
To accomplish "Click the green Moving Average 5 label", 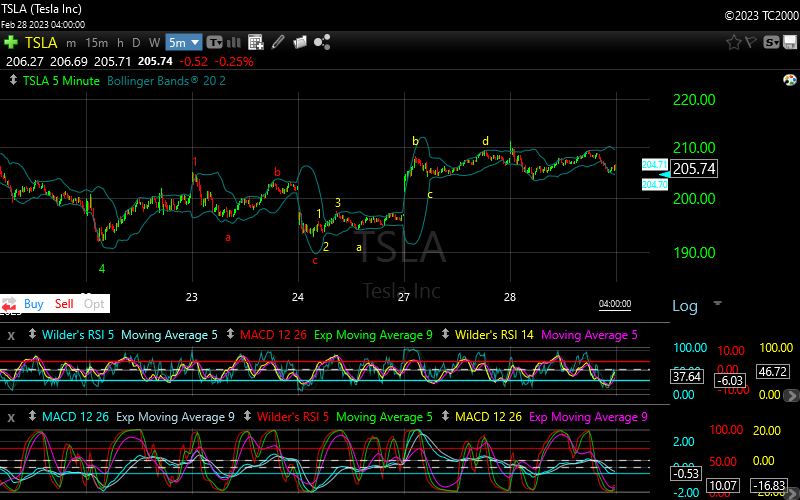I will tap(384, 417).
